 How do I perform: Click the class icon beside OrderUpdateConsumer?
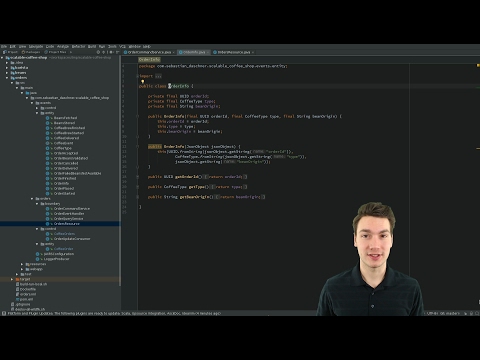[47, 239]
